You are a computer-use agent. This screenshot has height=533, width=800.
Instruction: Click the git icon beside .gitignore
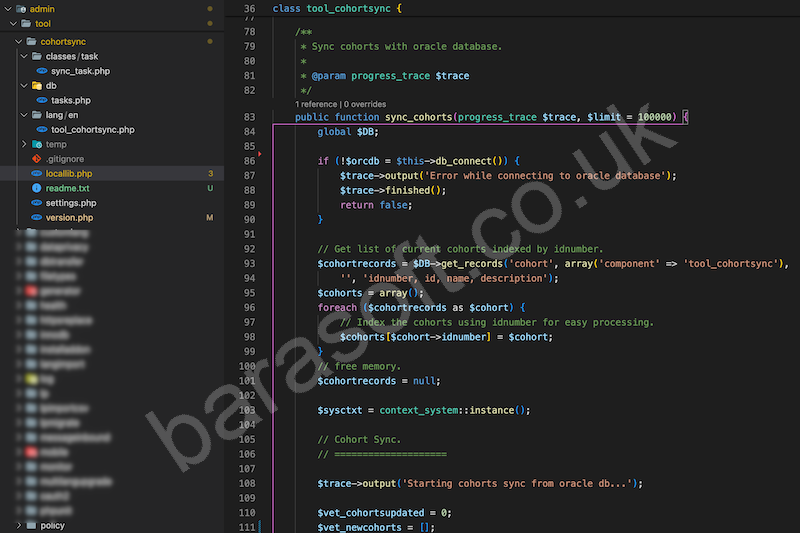[37, 159]
